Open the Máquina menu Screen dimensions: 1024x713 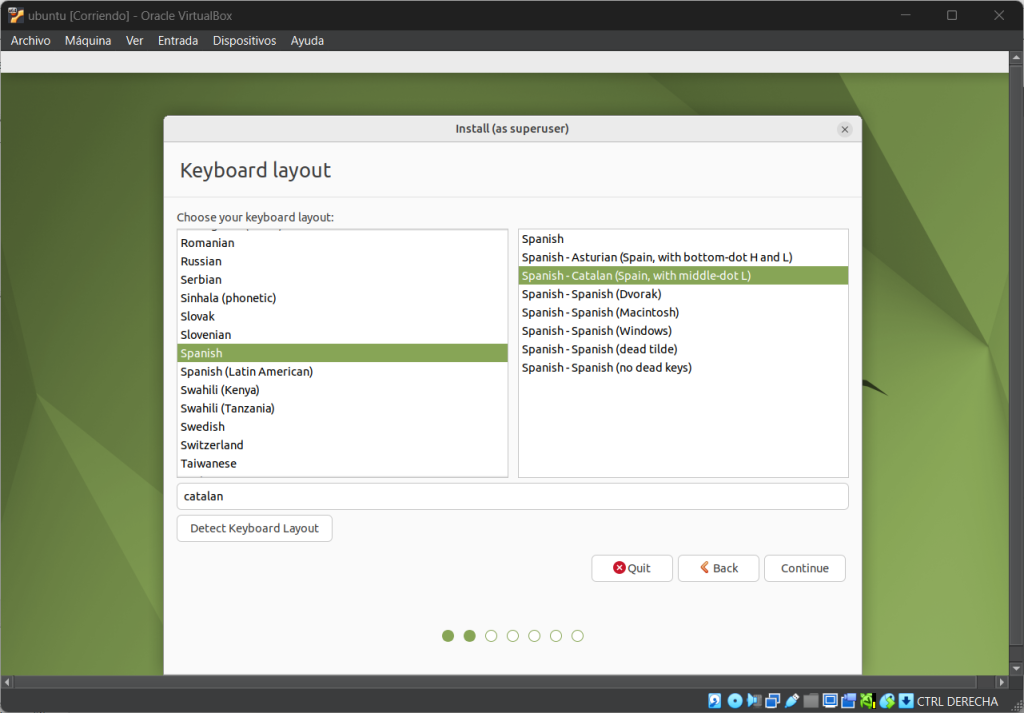pos(88,41)
